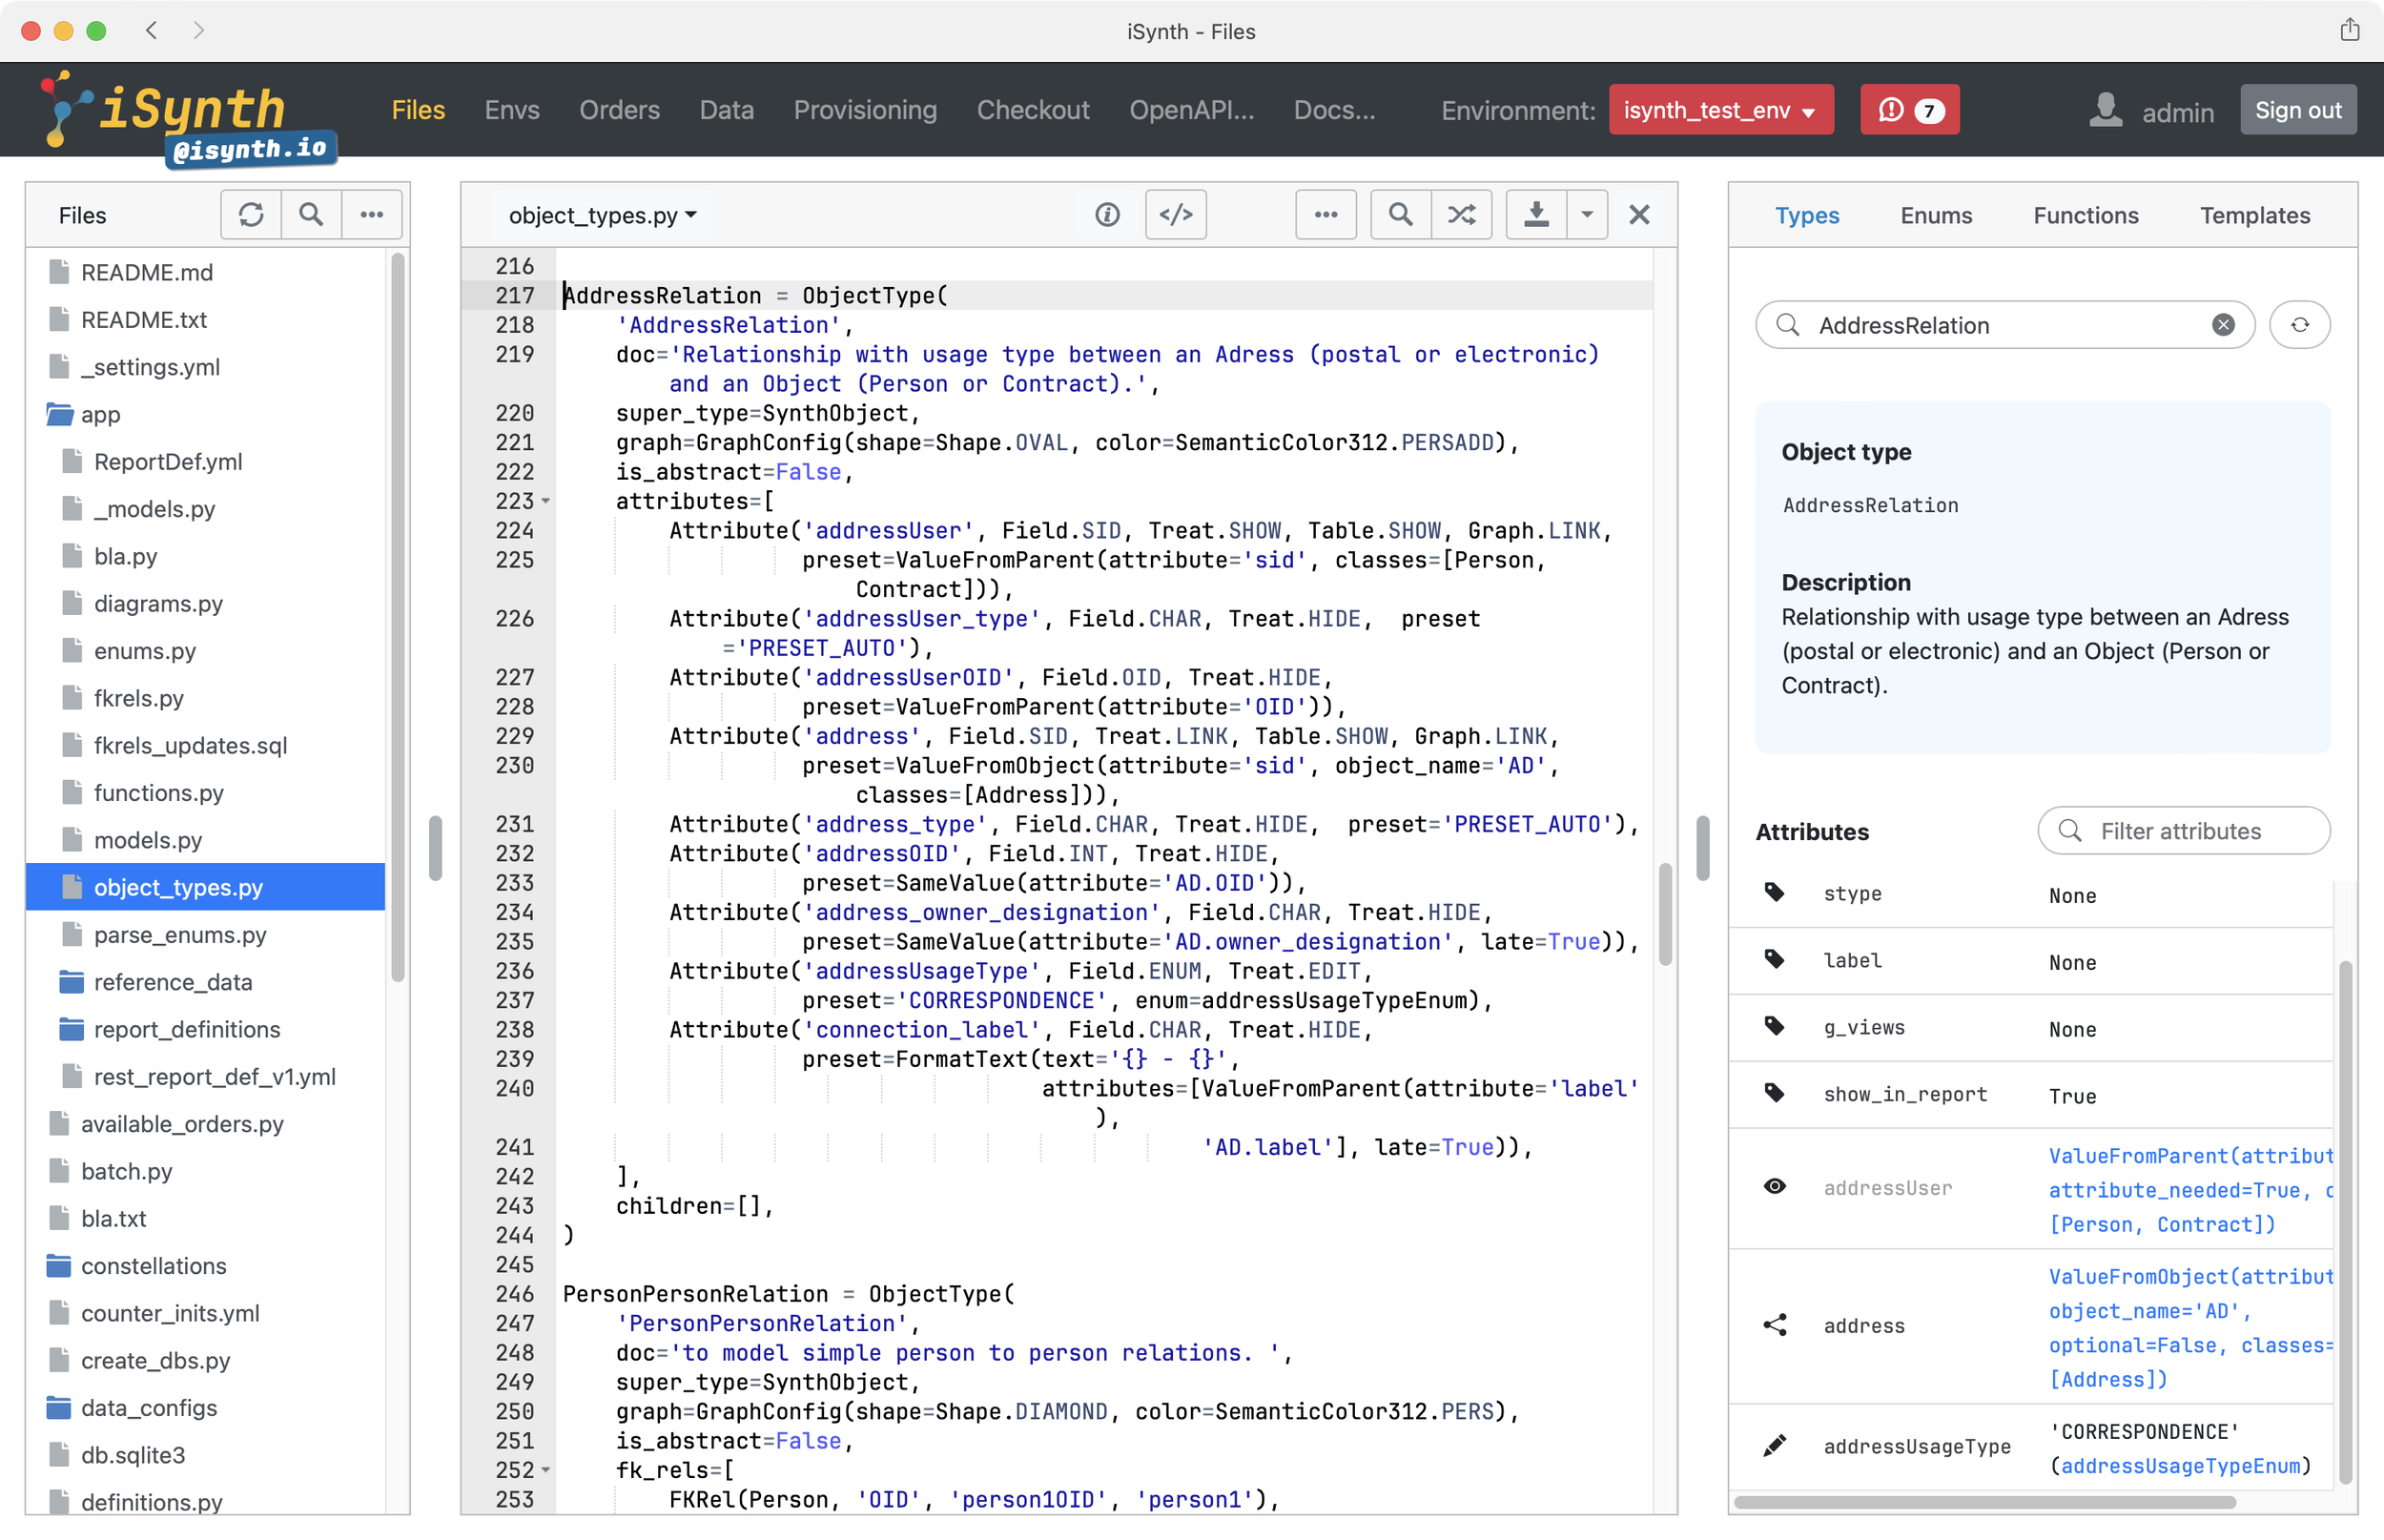2384x1540 pixels.
Task: Click the red alerts badge showing 7
Action: pos(1908,110)
